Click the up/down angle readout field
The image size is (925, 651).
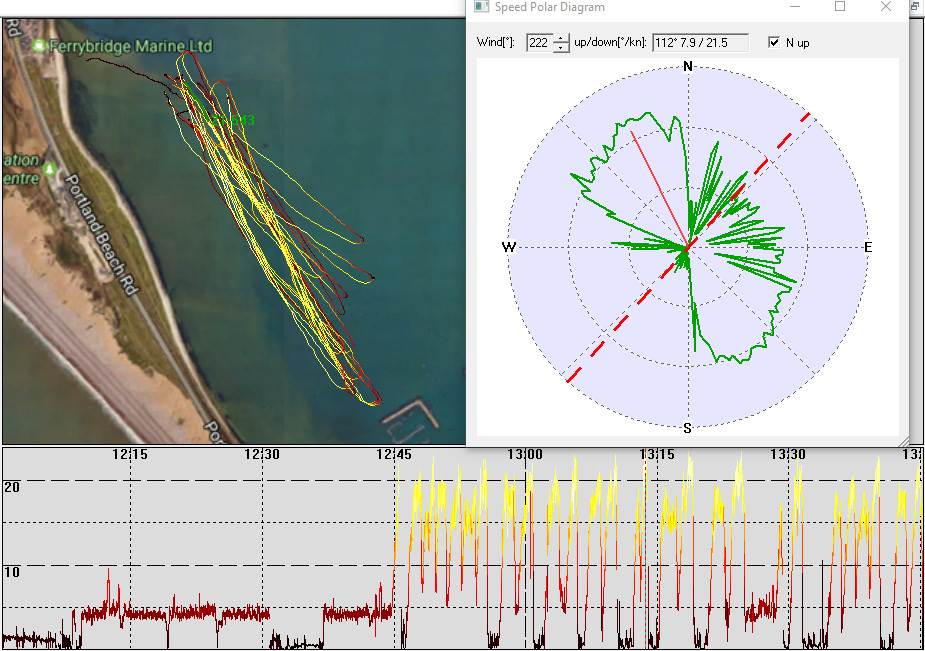(700, 43)
